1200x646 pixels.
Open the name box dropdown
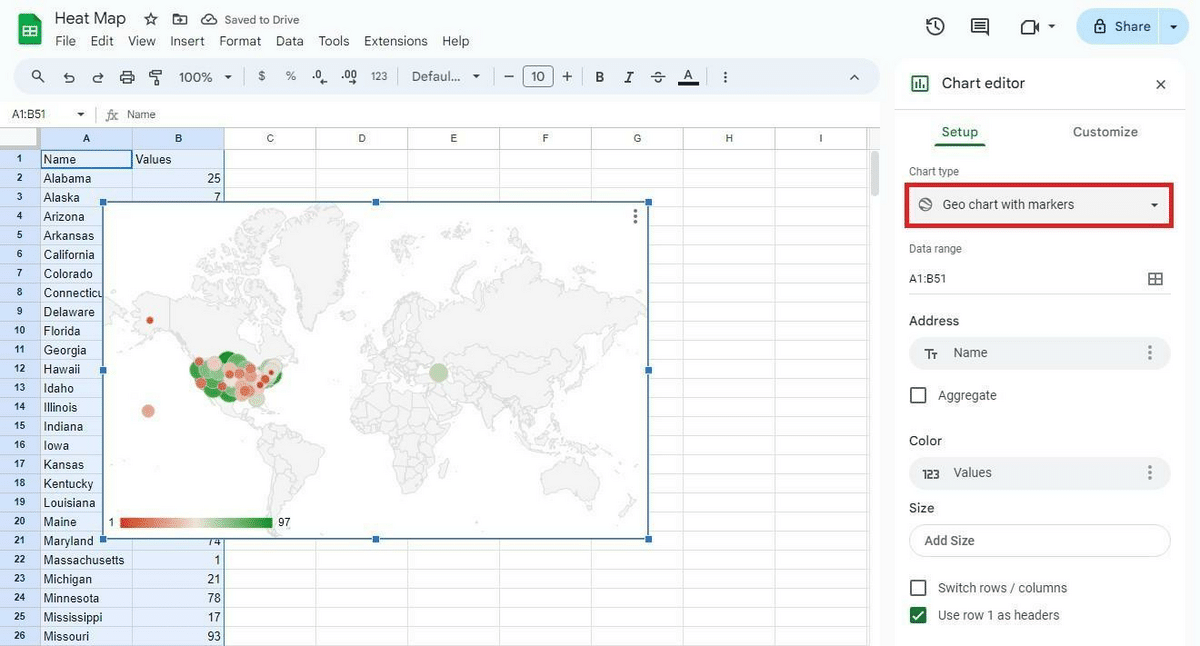tap(81, 115)
